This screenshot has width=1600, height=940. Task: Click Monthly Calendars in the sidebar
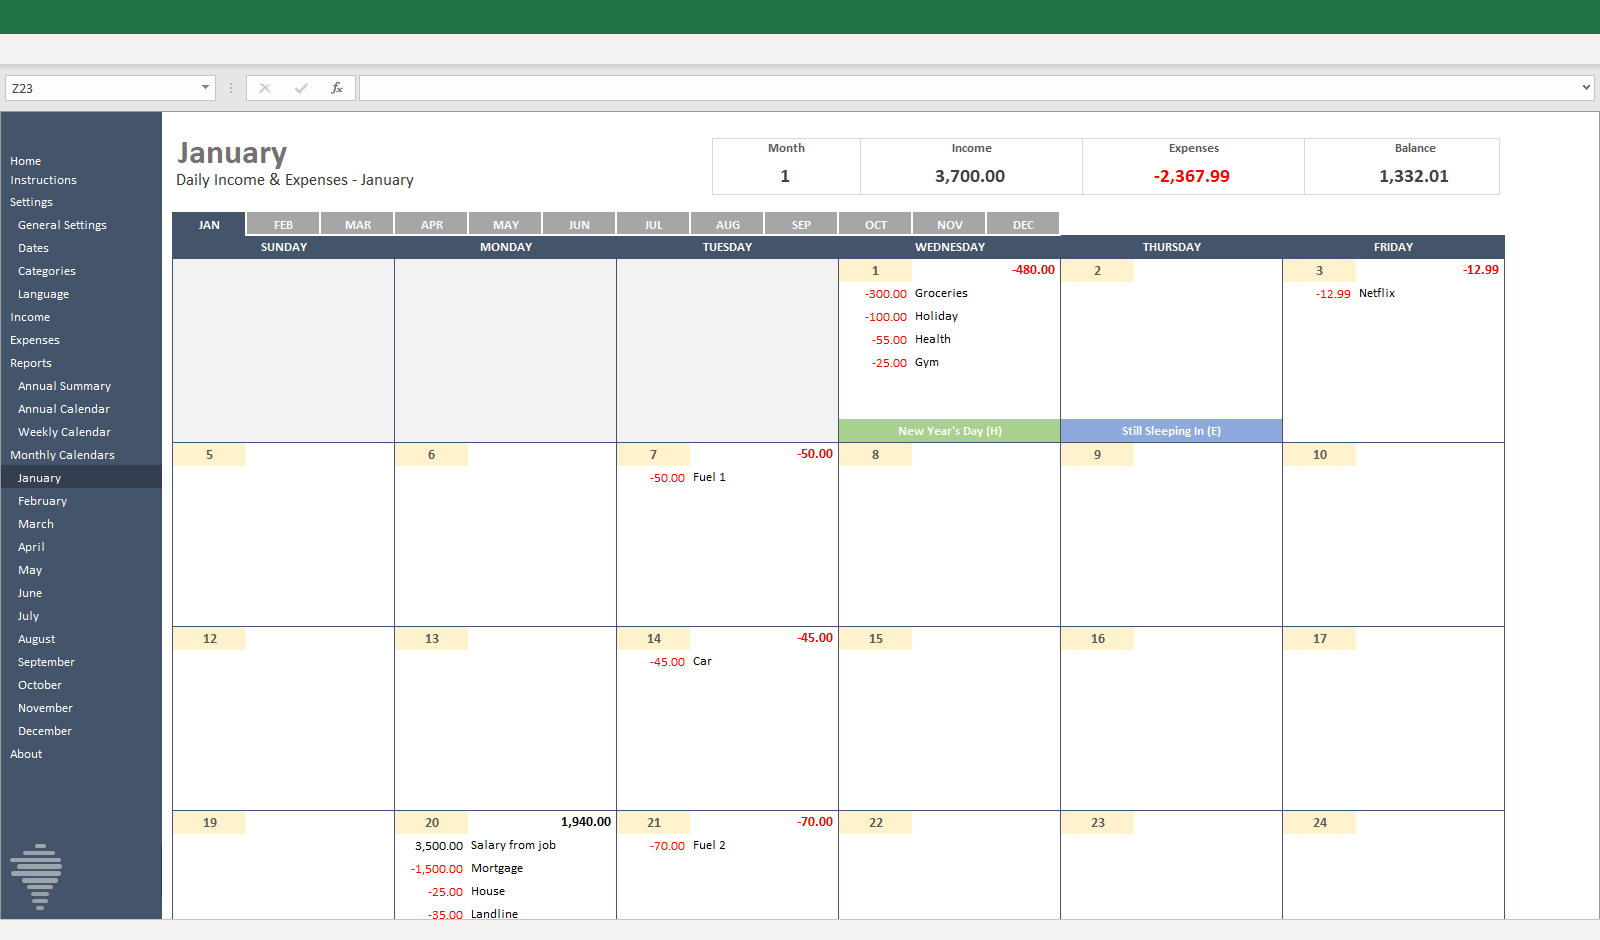[x=62, y=455]
